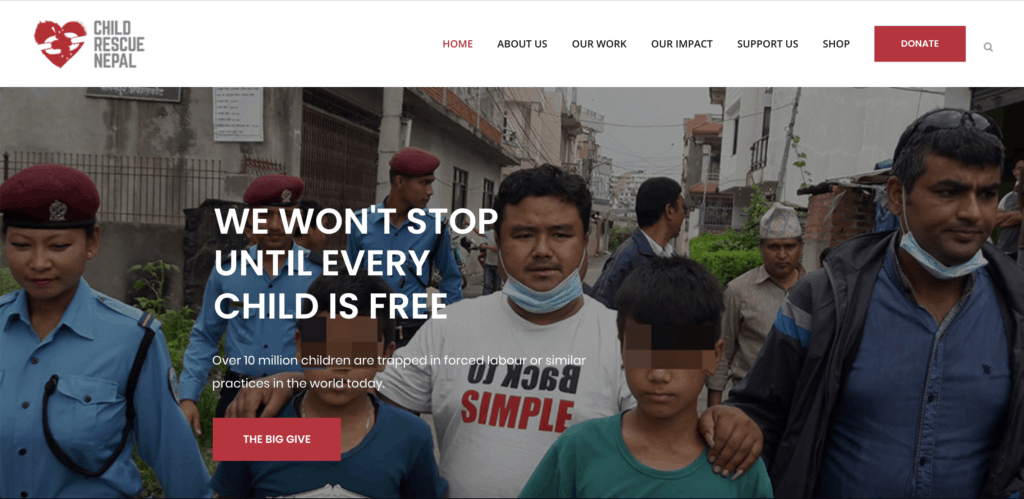Screen dimensions: 1024x499
Task: Open the search magnifier icon
Action: [988, 47]
